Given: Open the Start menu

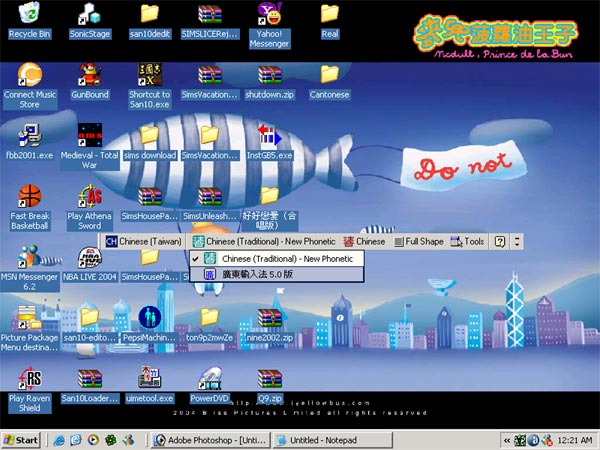Looking at the screenshot, I should pos(21,440).
